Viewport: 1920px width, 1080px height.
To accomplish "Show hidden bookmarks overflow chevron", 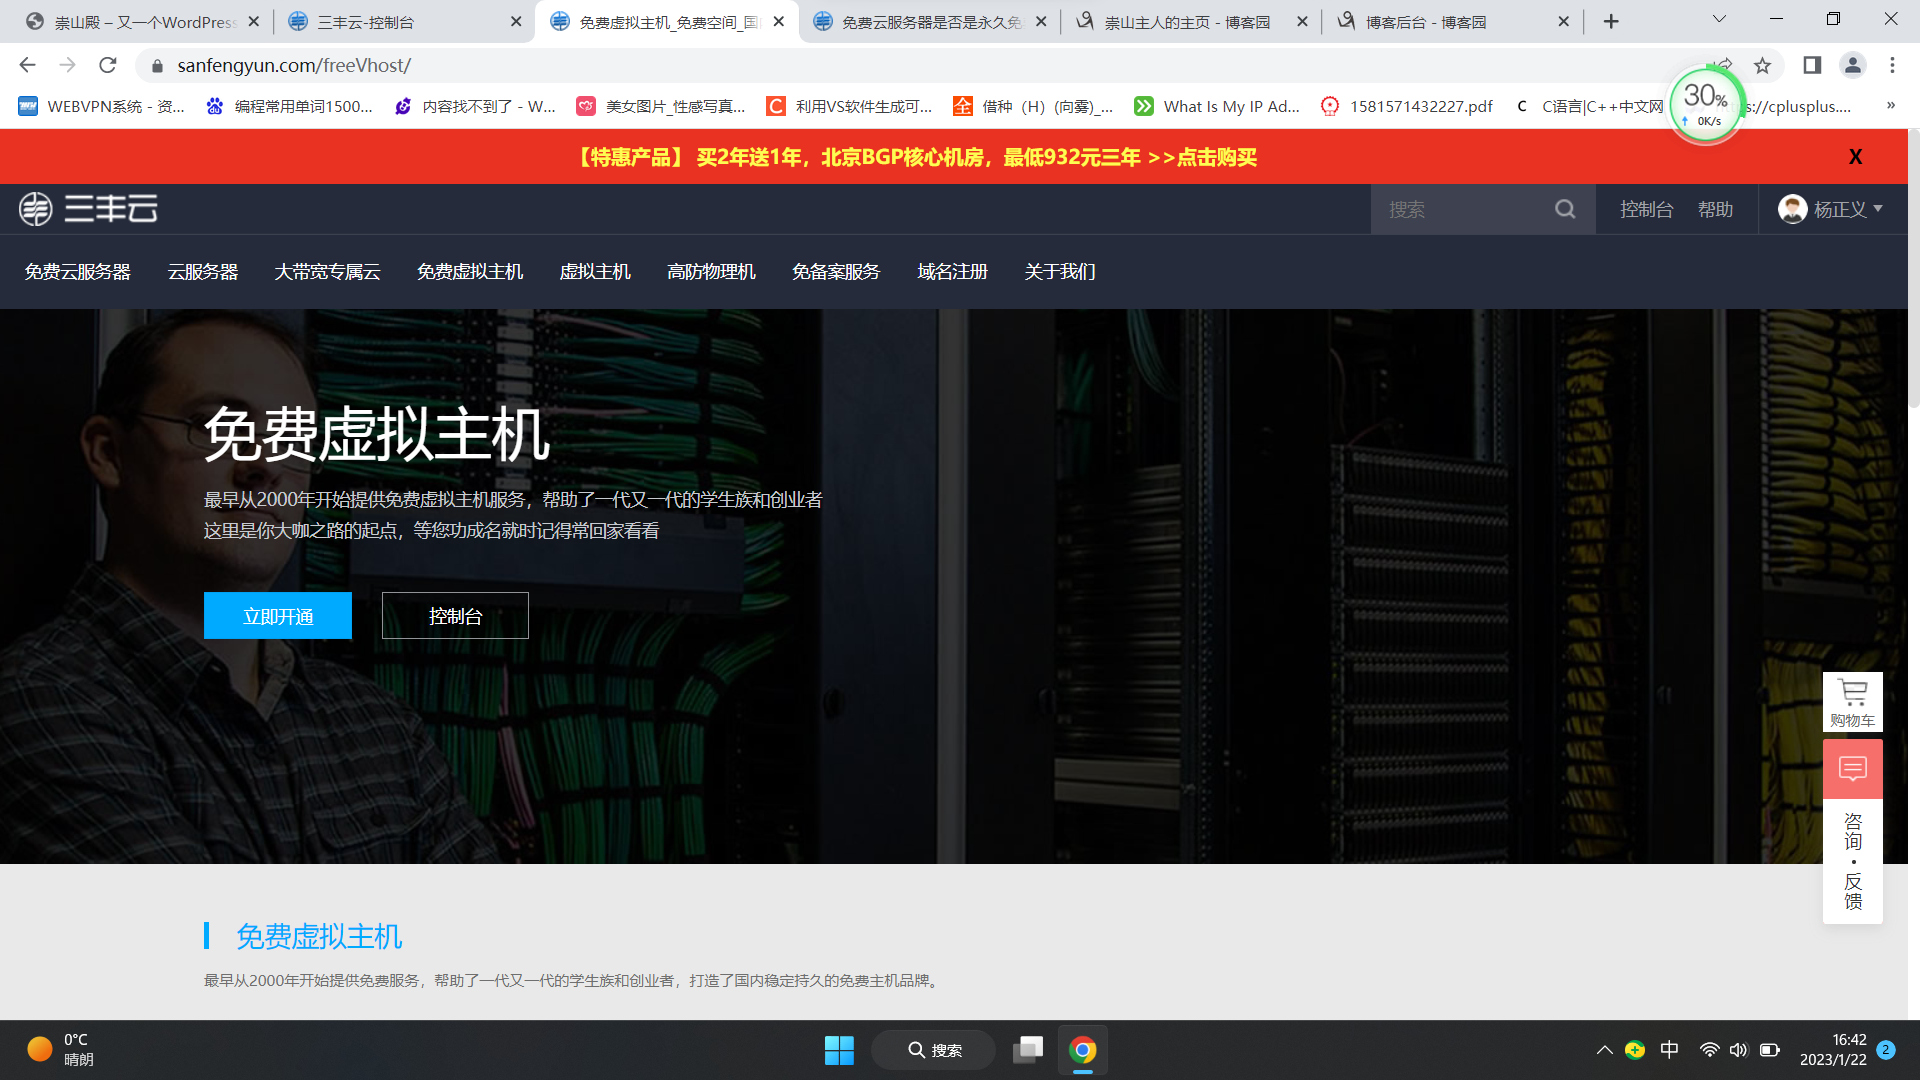I will (x=1890, y=106).
